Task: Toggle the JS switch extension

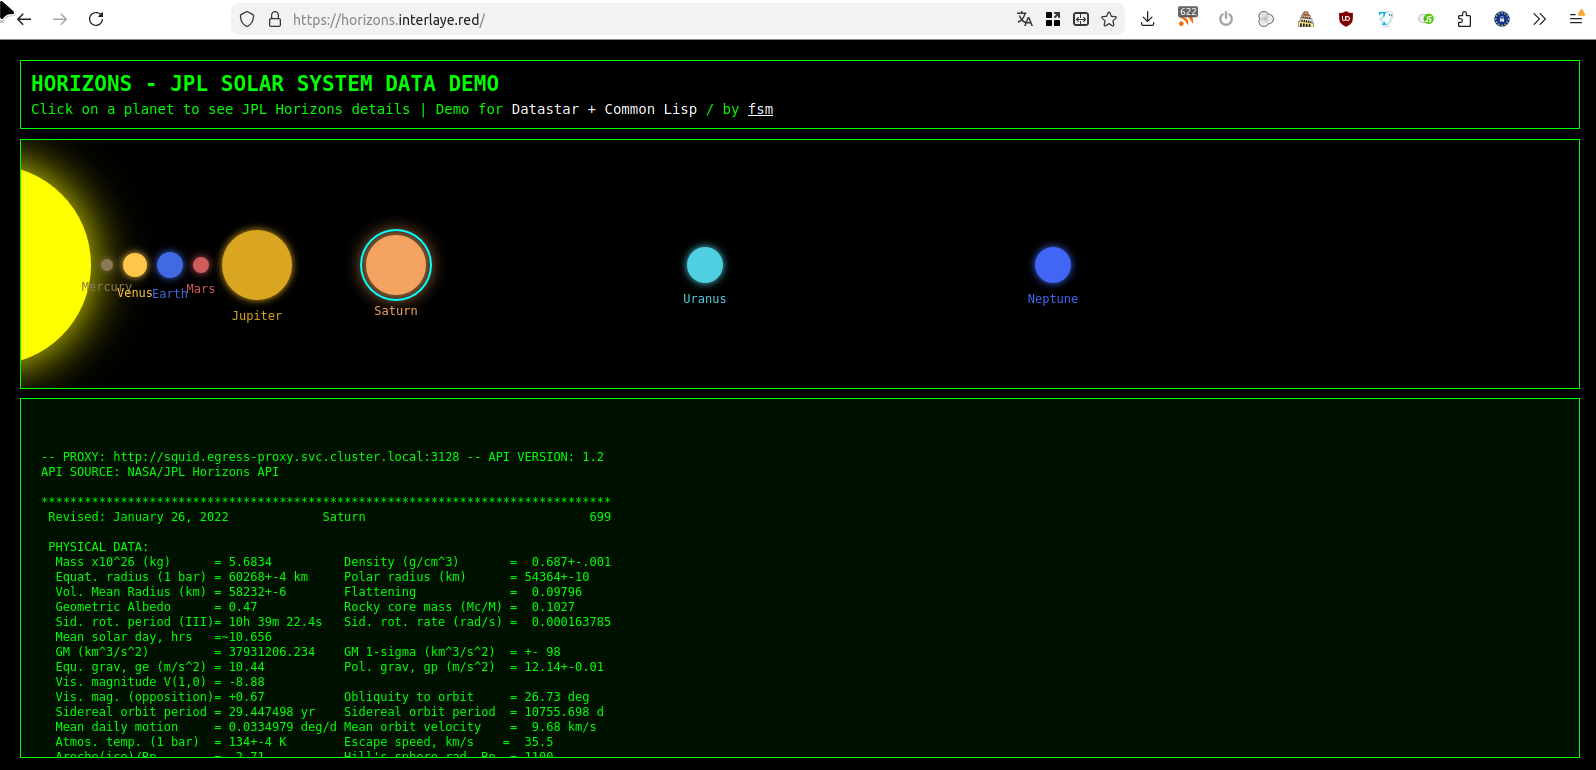Action: (1426, 19)
